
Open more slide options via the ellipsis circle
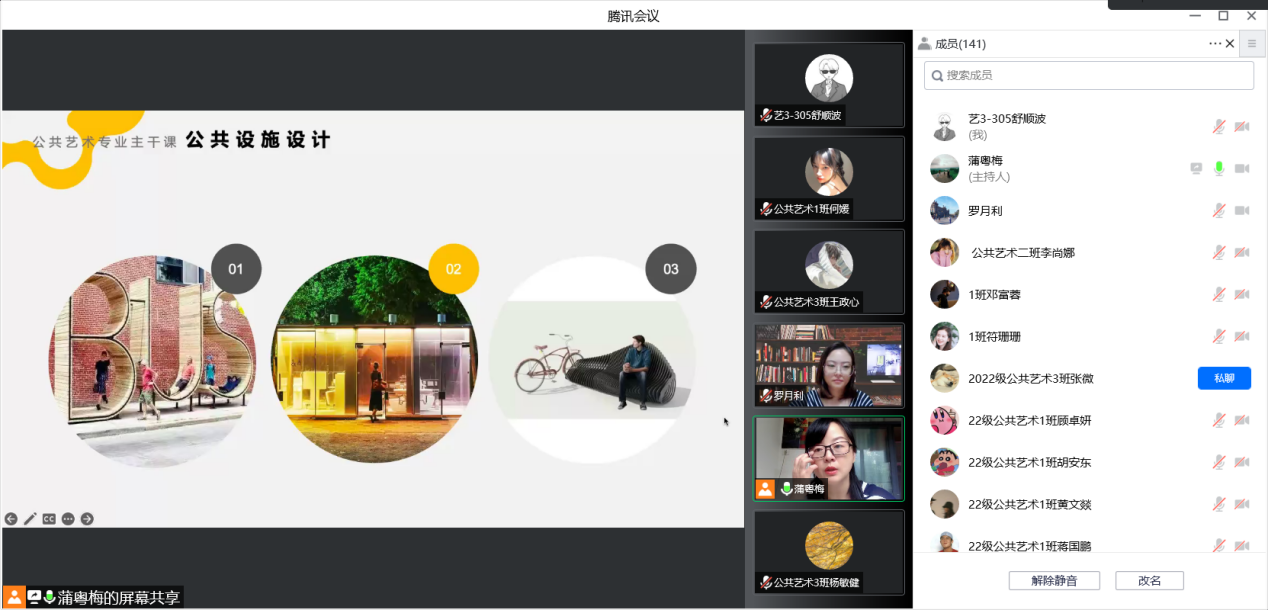(x=68, y=518)
